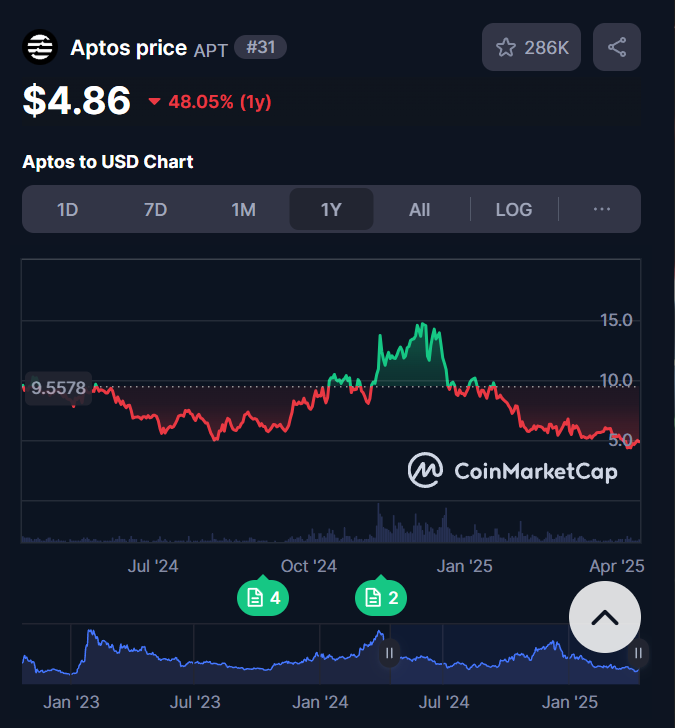Click the Aptos coin logo icon
Viewport: 675px width, 728px height.
(x=40, y=47)
